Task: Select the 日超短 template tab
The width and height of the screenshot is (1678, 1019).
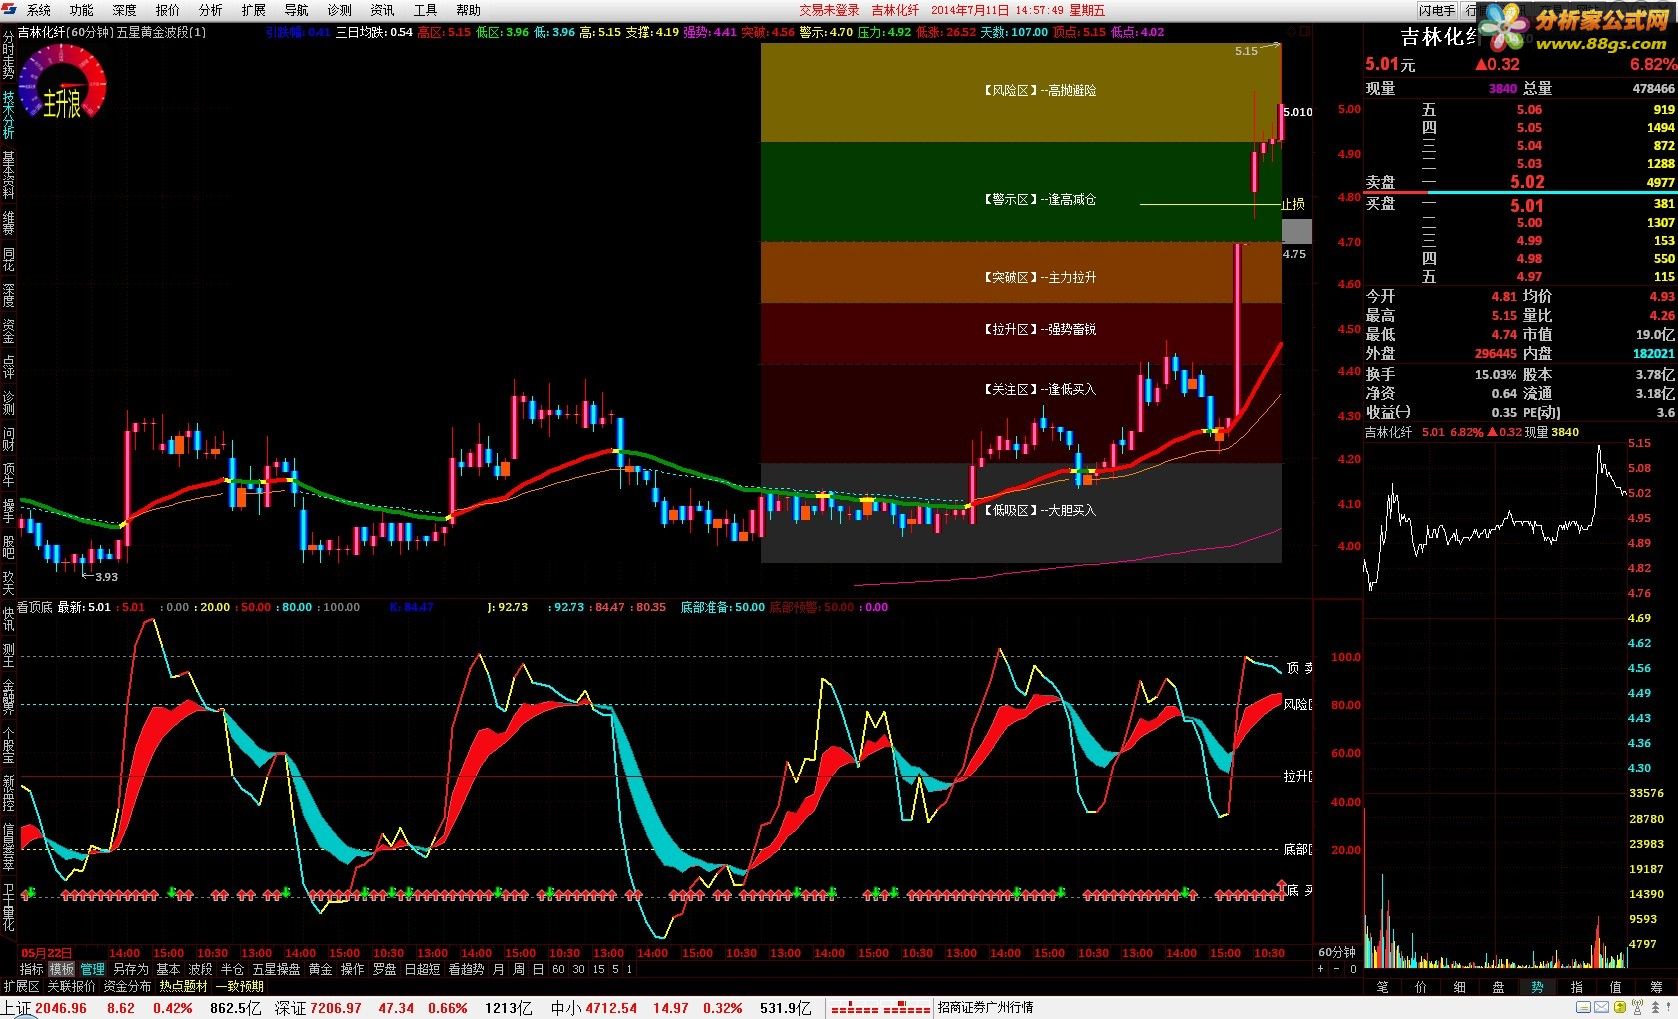Action: coord(422,969)
